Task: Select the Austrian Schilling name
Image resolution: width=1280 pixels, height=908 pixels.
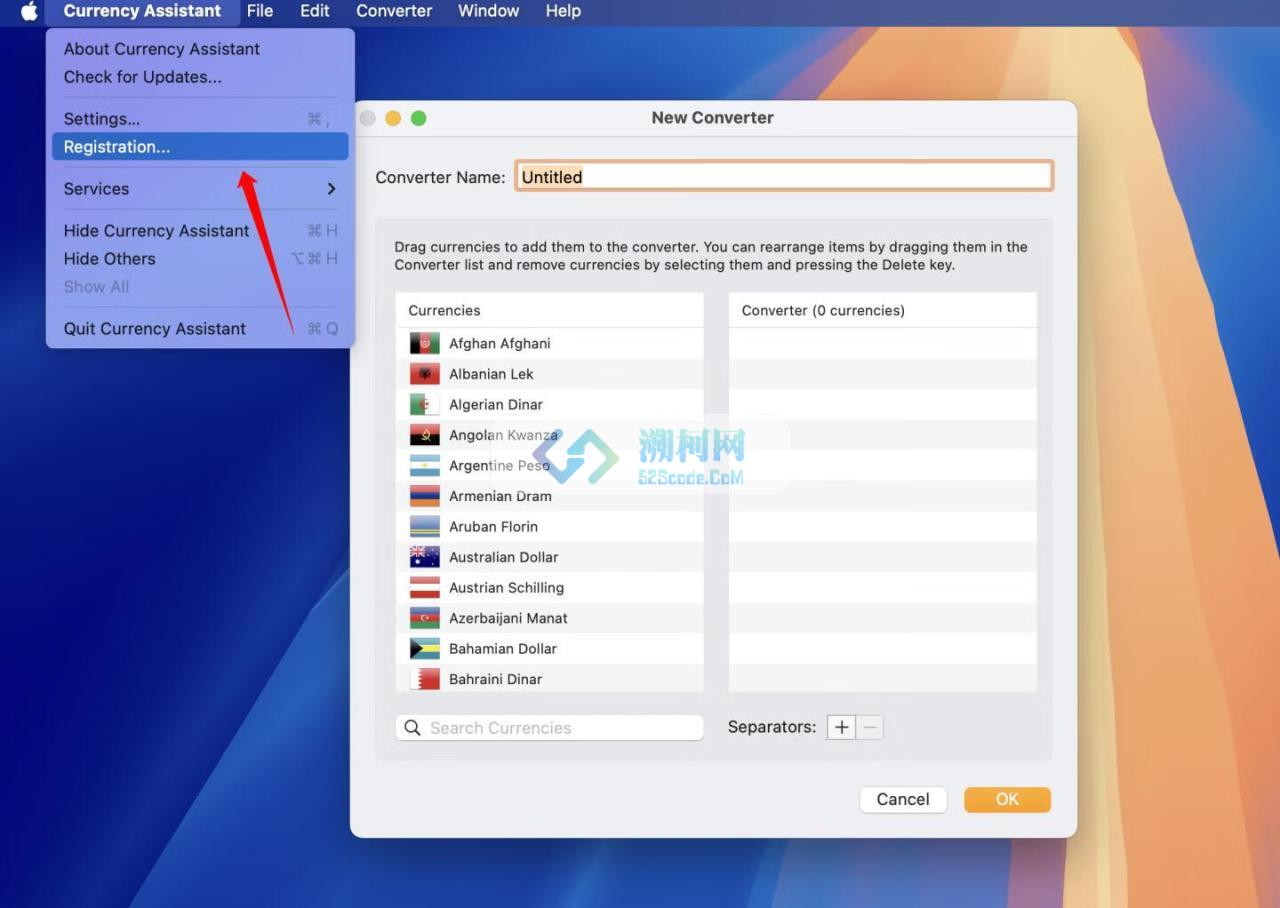Action: tap(506, 587)
